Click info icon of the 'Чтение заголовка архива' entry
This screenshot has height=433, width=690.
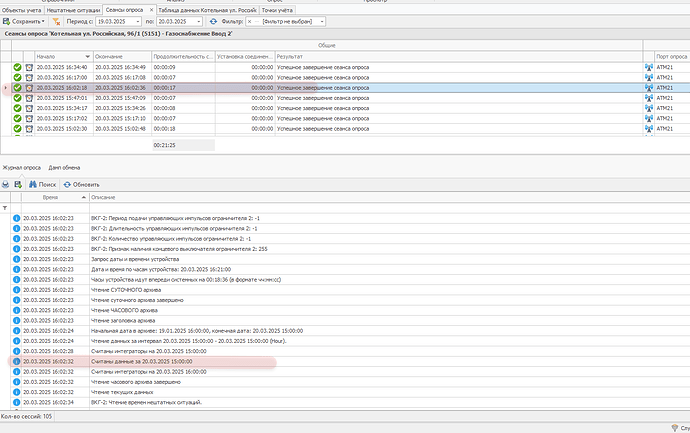pos(16,320)
